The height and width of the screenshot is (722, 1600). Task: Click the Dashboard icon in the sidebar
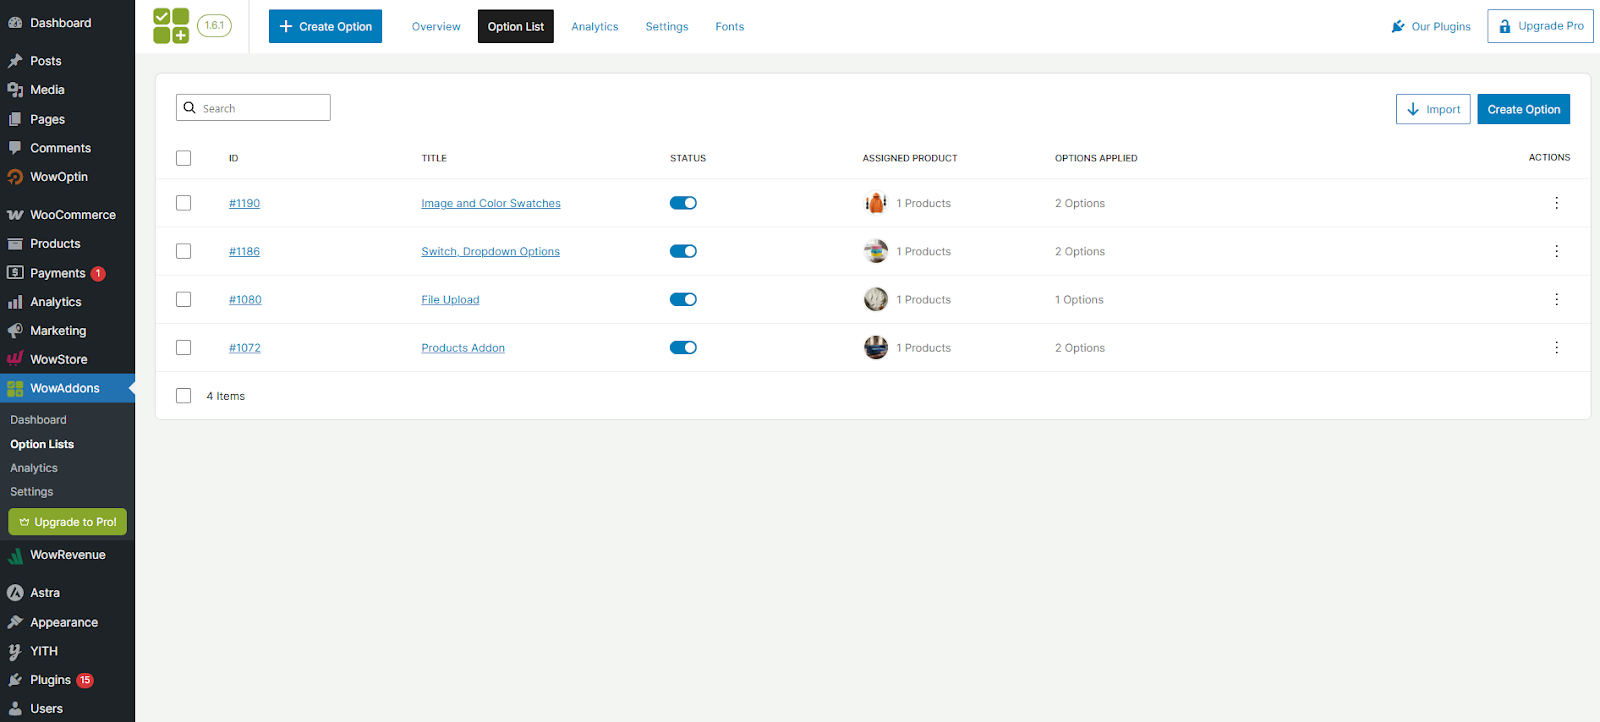(15, 22)
